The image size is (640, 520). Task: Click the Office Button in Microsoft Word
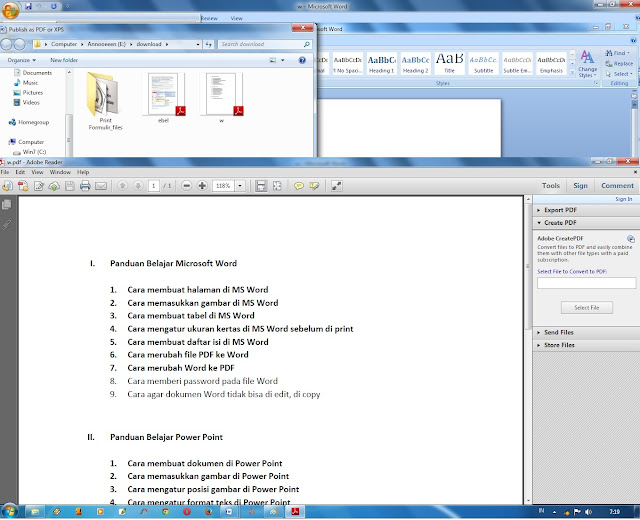click(10, 10)
